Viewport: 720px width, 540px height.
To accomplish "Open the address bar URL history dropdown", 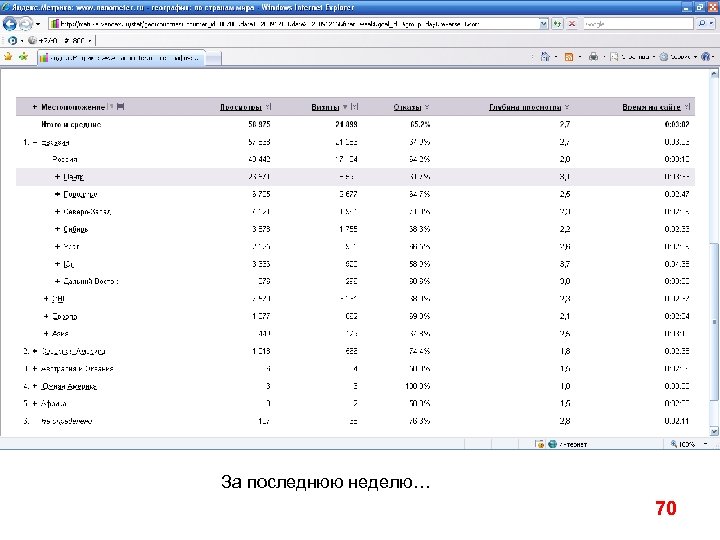I will click(544, 23).
